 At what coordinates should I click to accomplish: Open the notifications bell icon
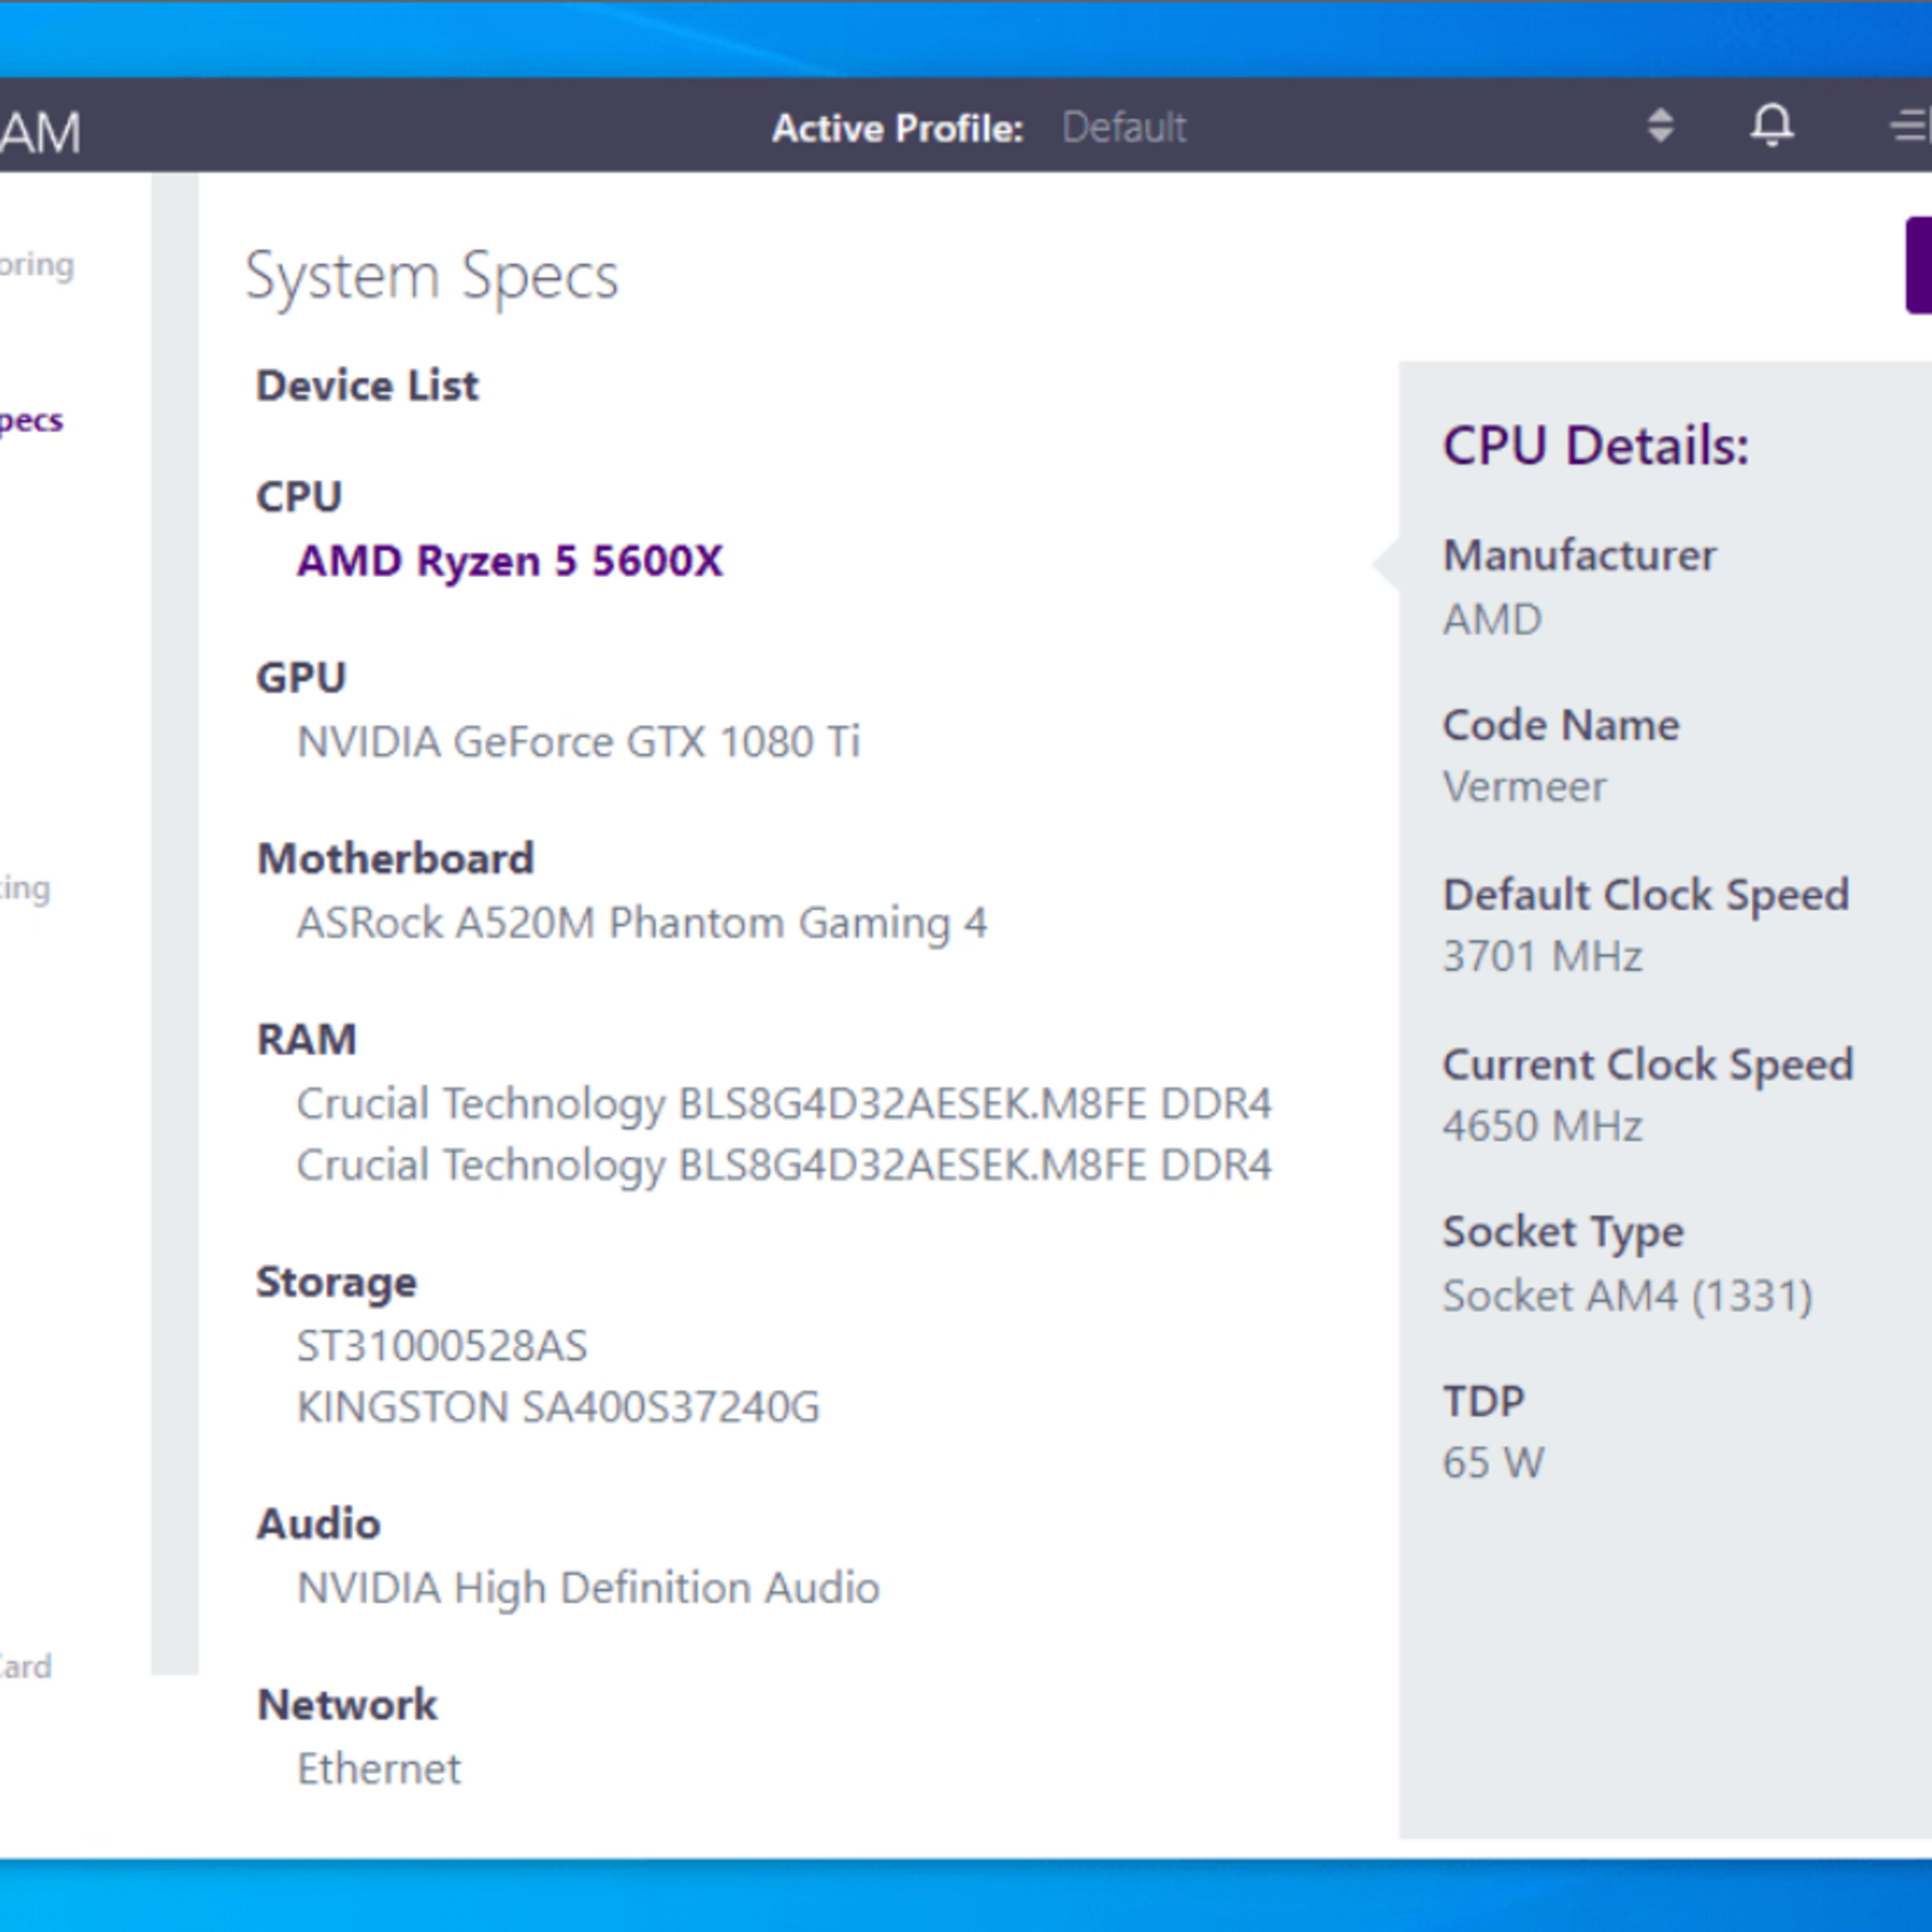[1771, 126]
